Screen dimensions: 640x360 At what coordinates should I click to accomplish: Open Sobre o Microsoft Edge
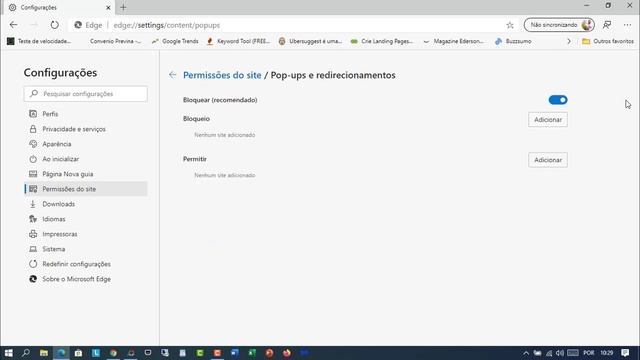pos(86,279)
